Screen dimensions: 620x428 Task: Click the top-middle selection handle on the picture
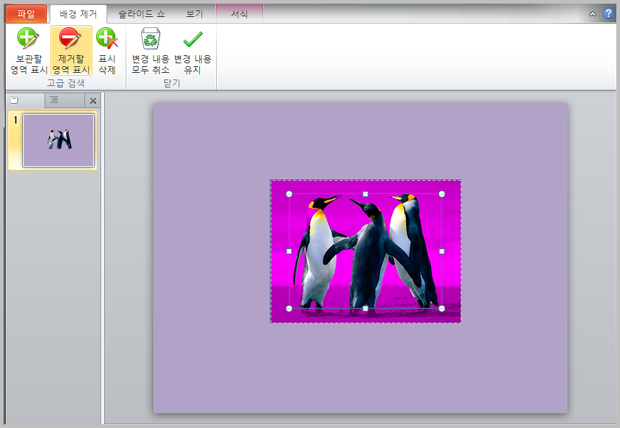(365, 194)
